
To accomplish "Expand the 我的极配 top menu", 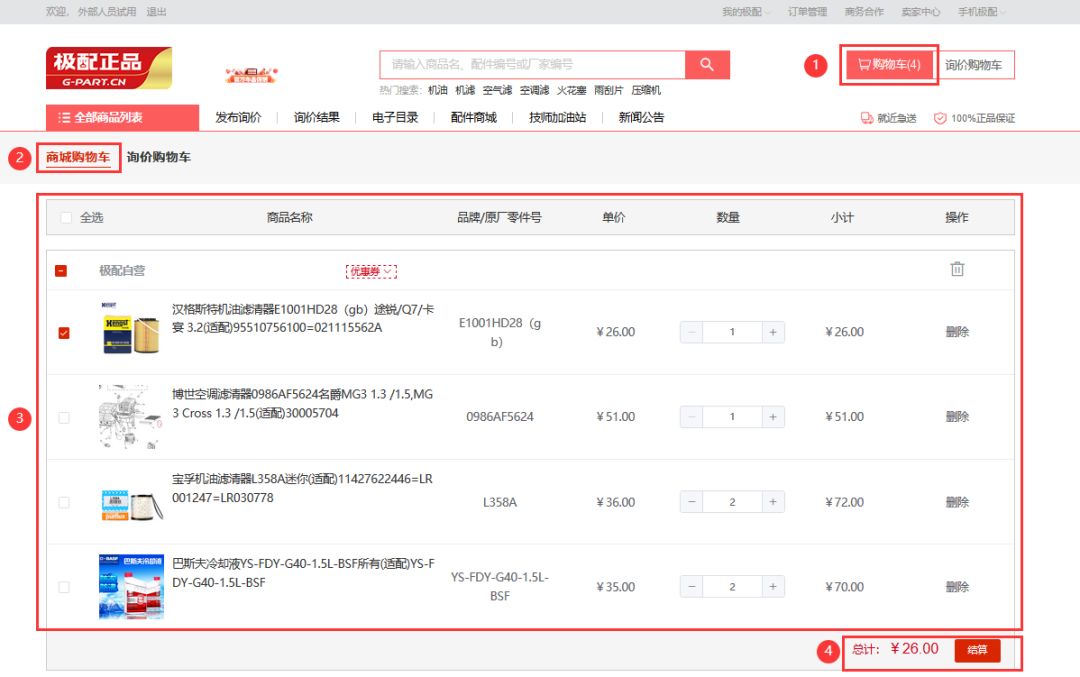I will (x=746, y=12).
